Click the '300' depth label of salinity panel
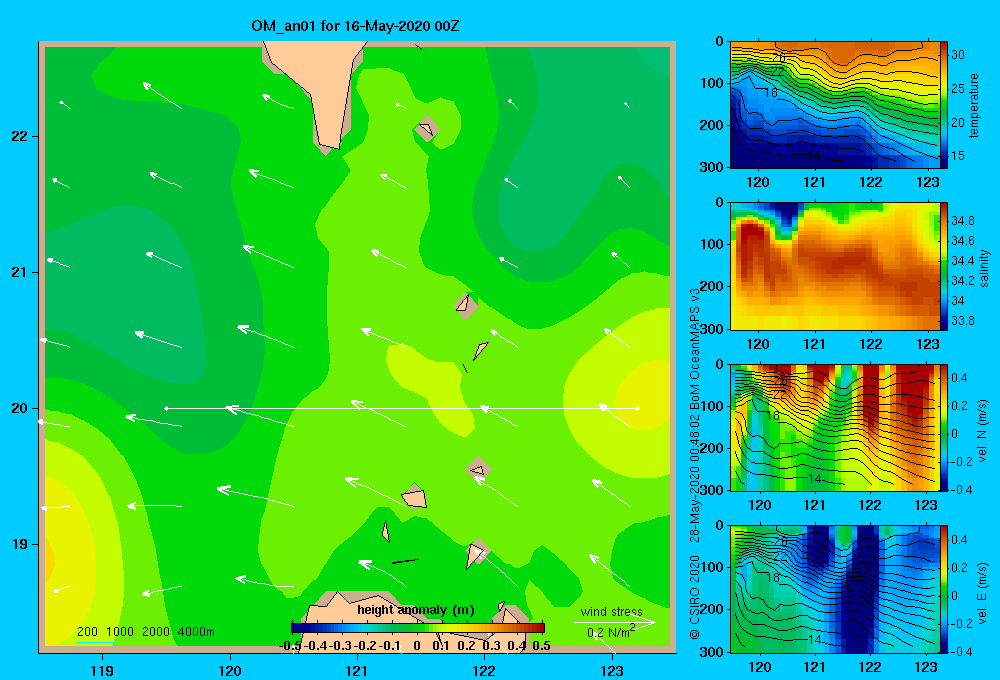Screen dimensions: 1000x680 (711, 329)
